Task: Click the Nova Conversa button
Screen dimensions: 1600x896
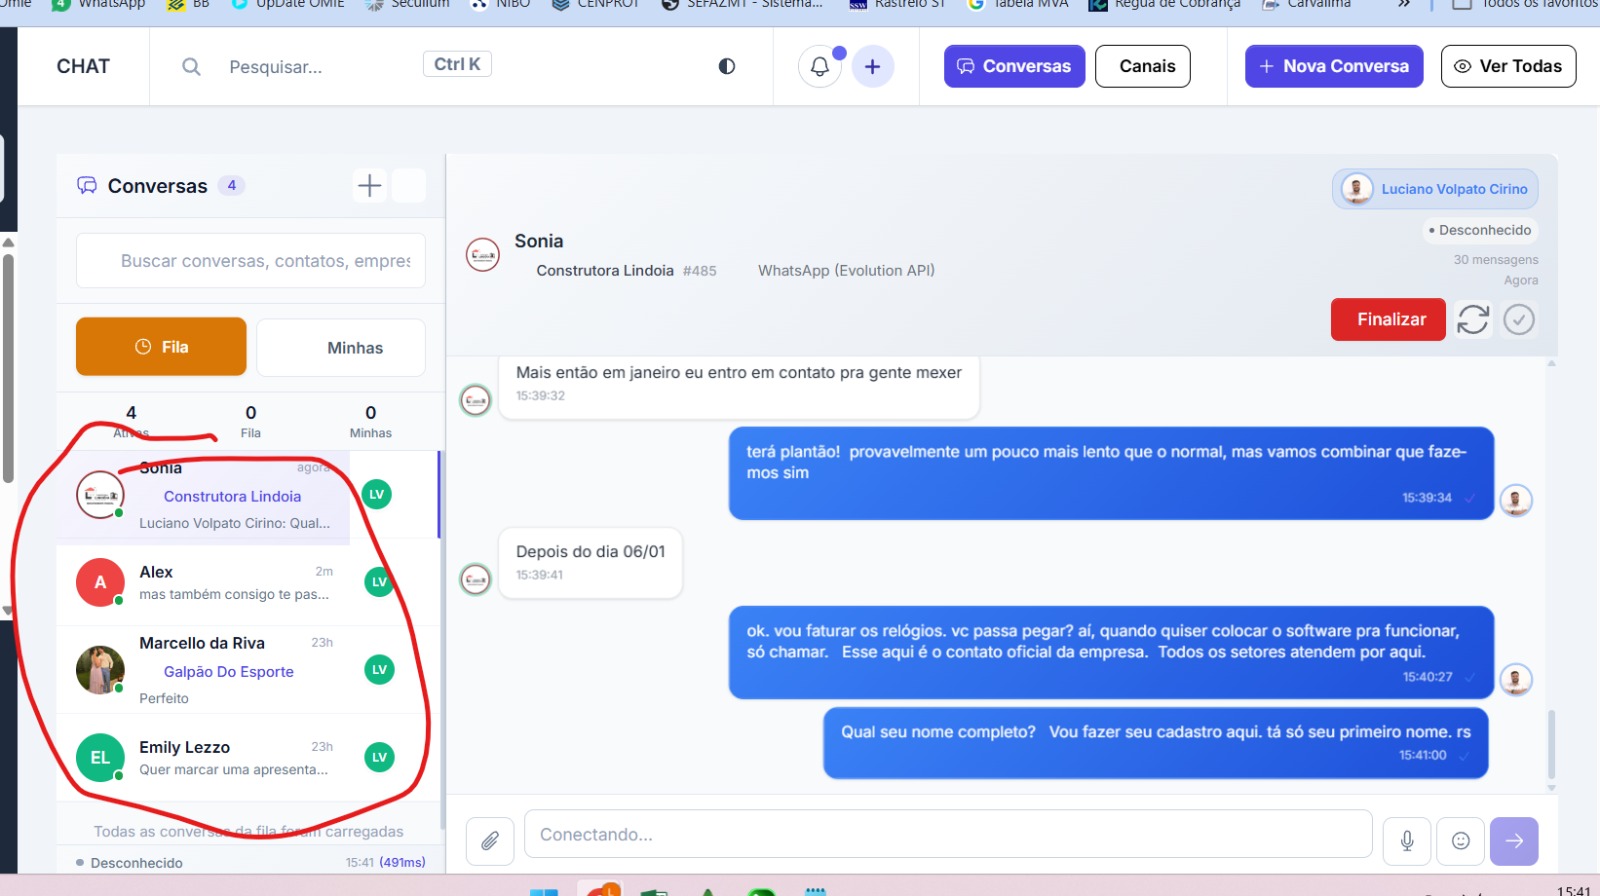Action: [1333, 67]
